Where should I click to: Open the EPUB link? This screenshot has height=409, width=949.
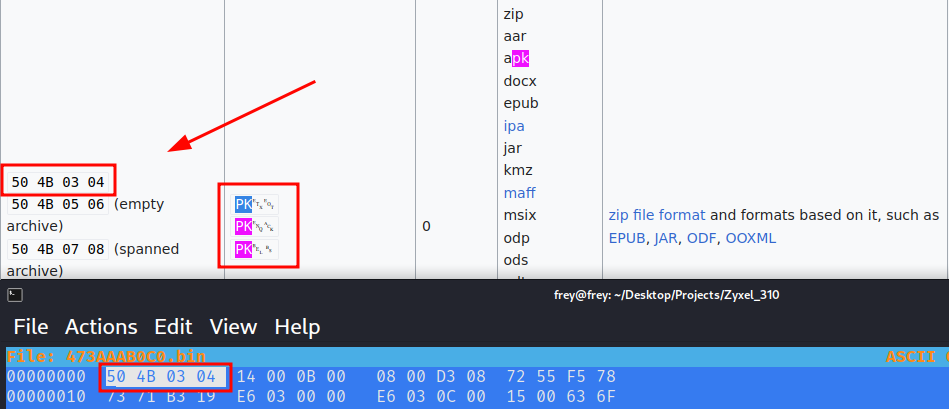pos(628,238)
